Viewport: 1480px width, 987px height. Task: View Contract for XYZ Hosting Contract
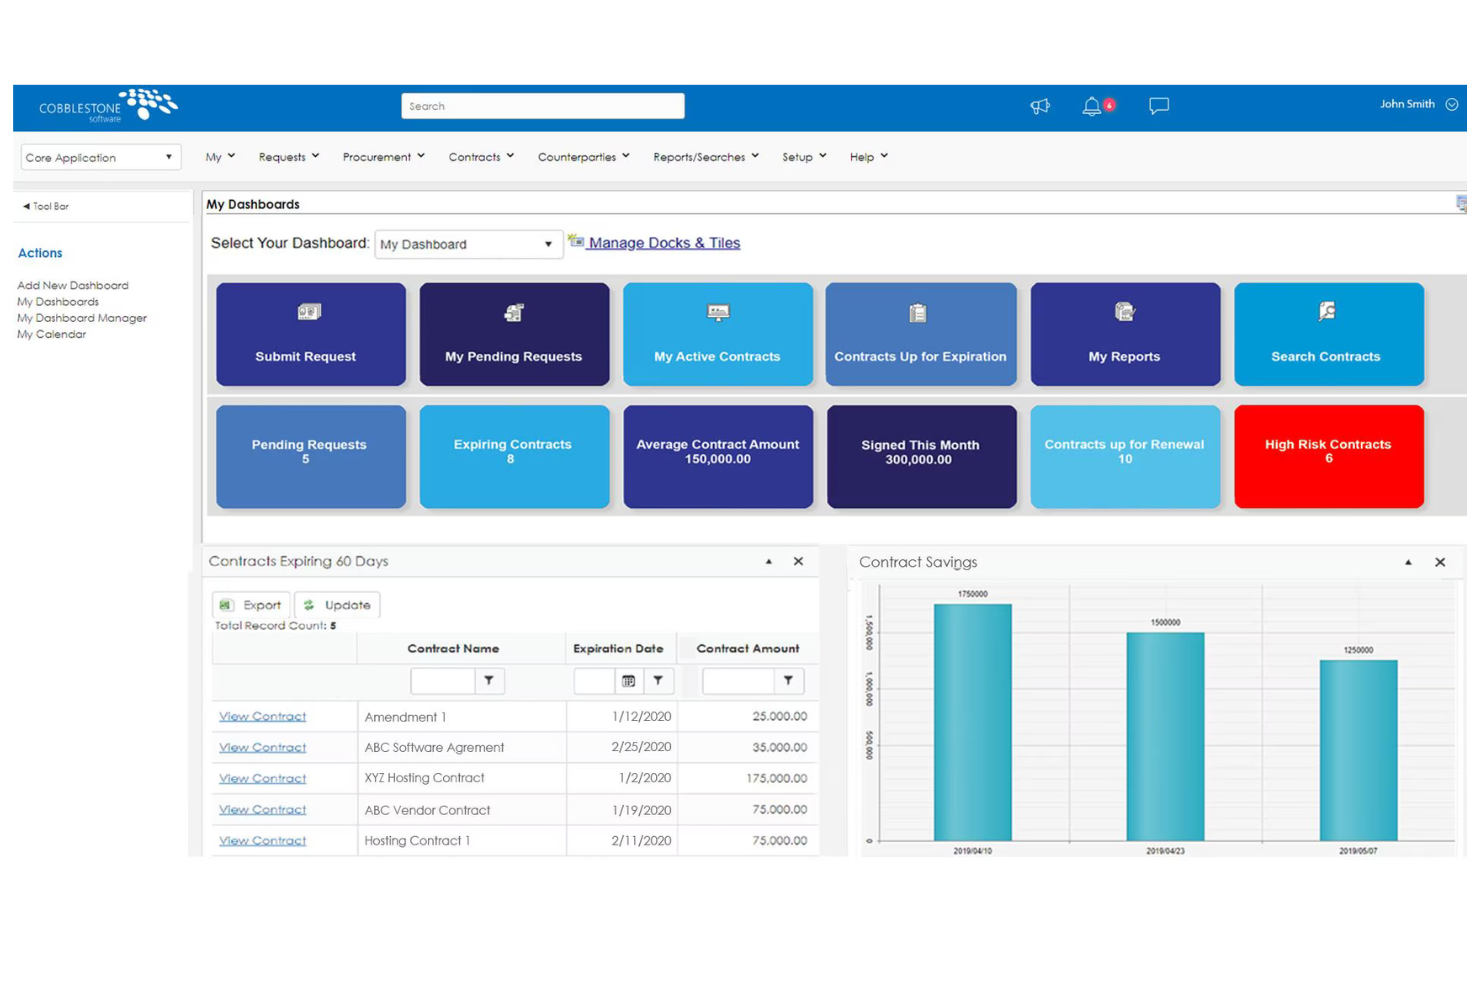click(262, 778)
